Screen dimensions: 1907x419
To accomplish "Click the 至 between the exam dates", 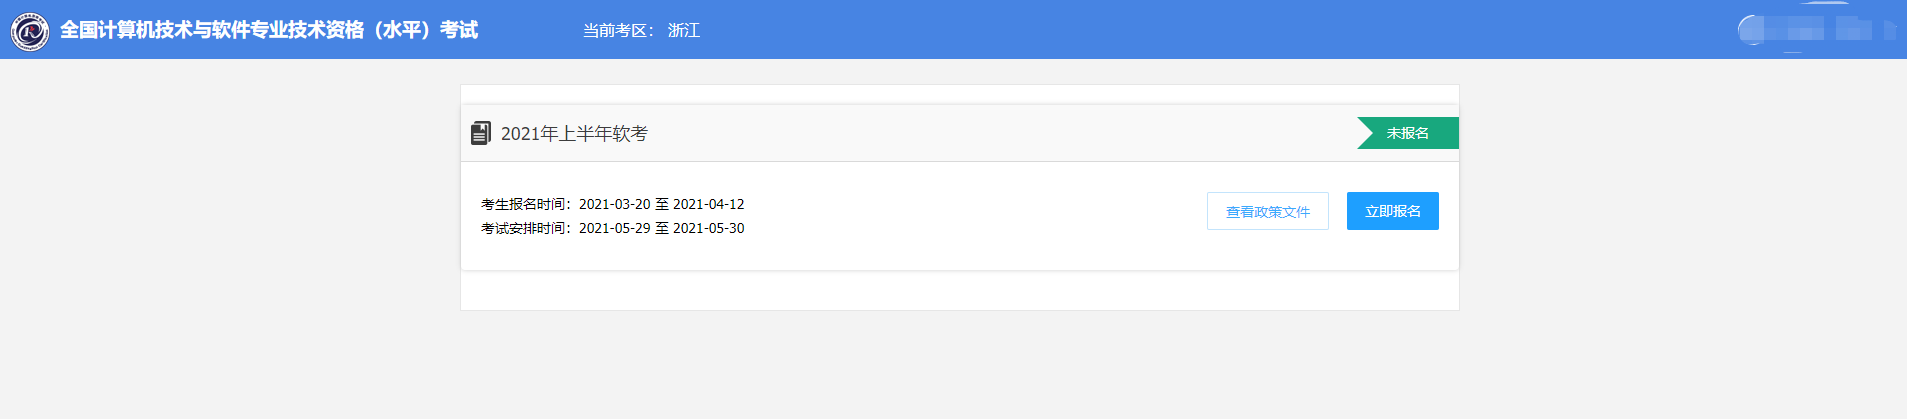I will click(x=661, y=228).
